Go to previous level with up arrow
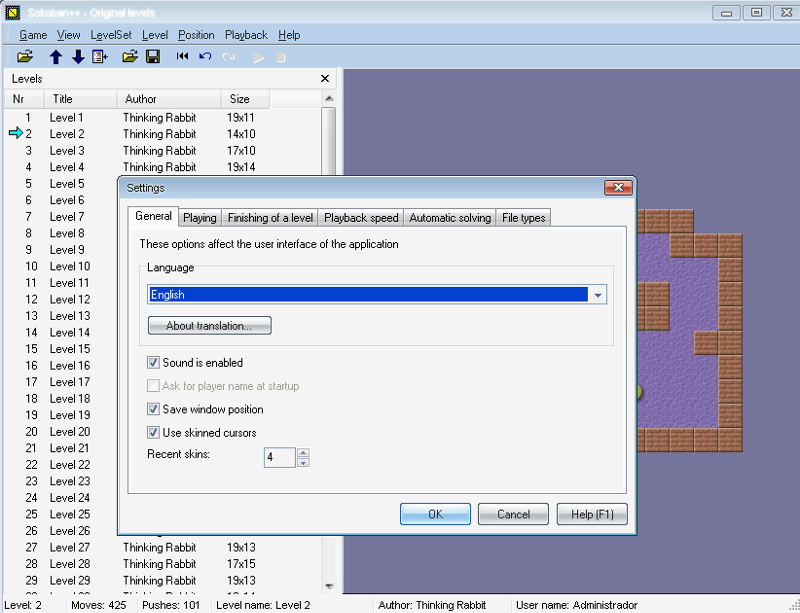 (x=56, y=57)
